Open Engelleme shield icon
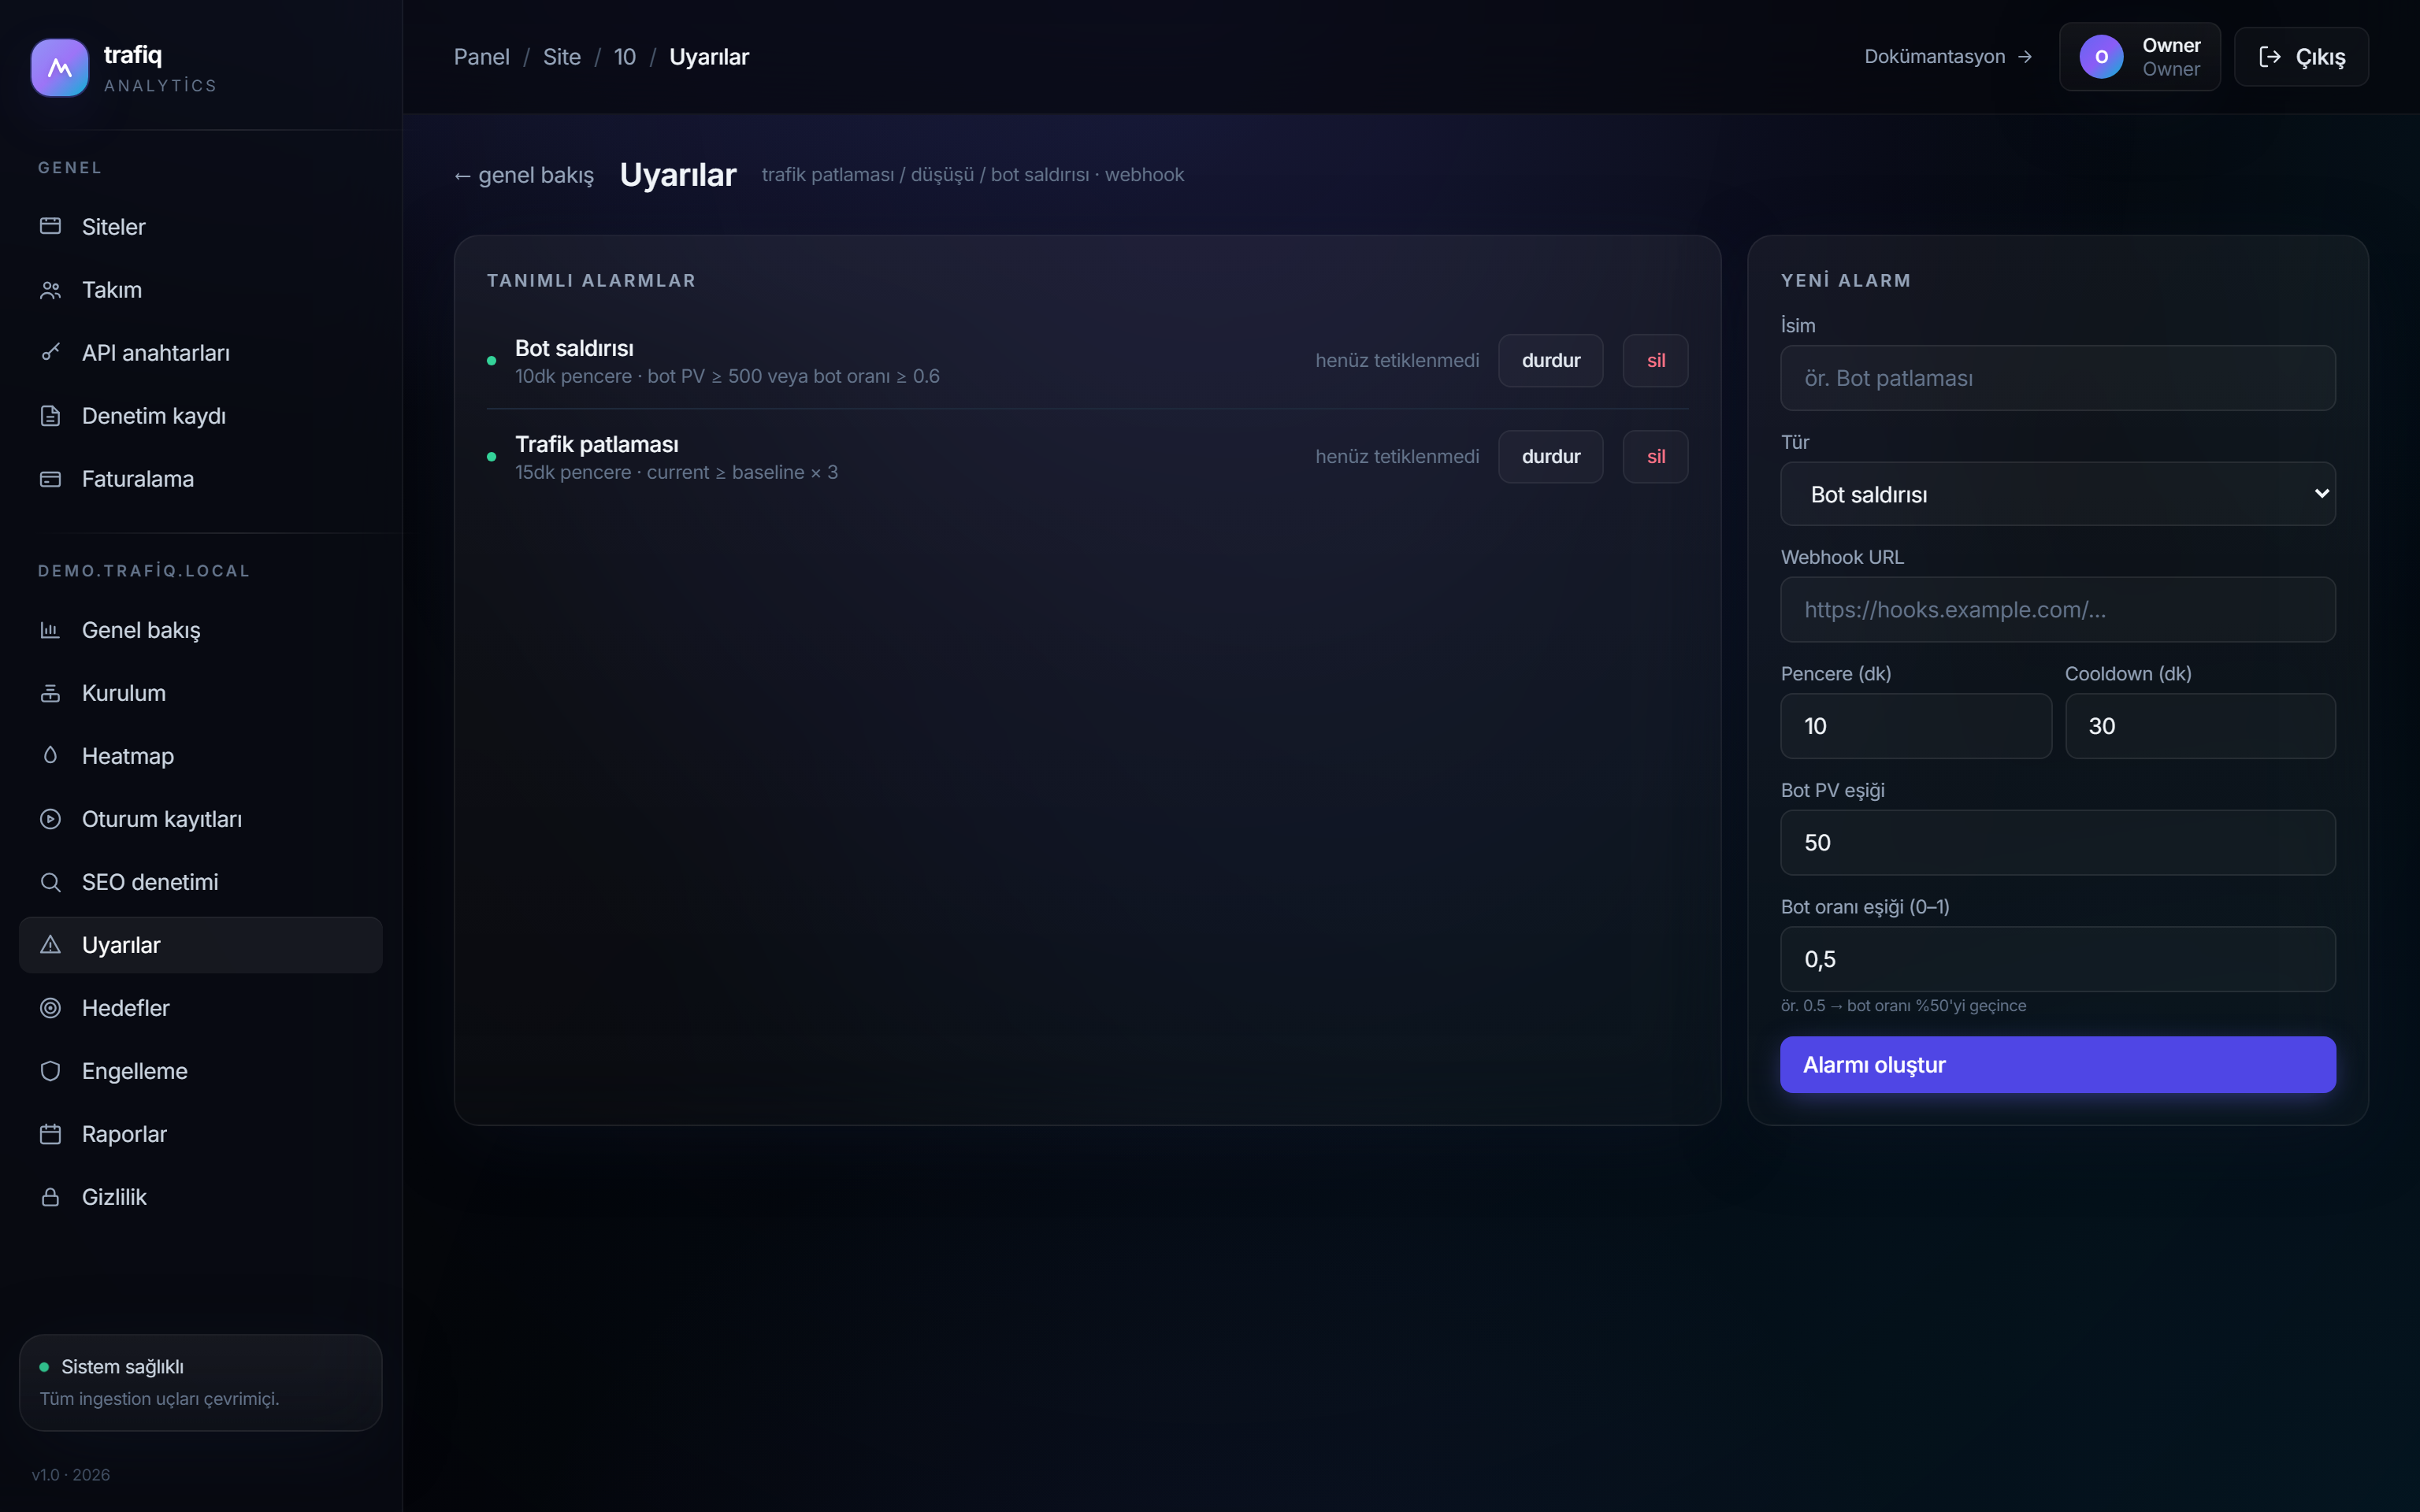Image resolution: width=2420 pixels, height=1512 pixels. (x=50, y=1070)
